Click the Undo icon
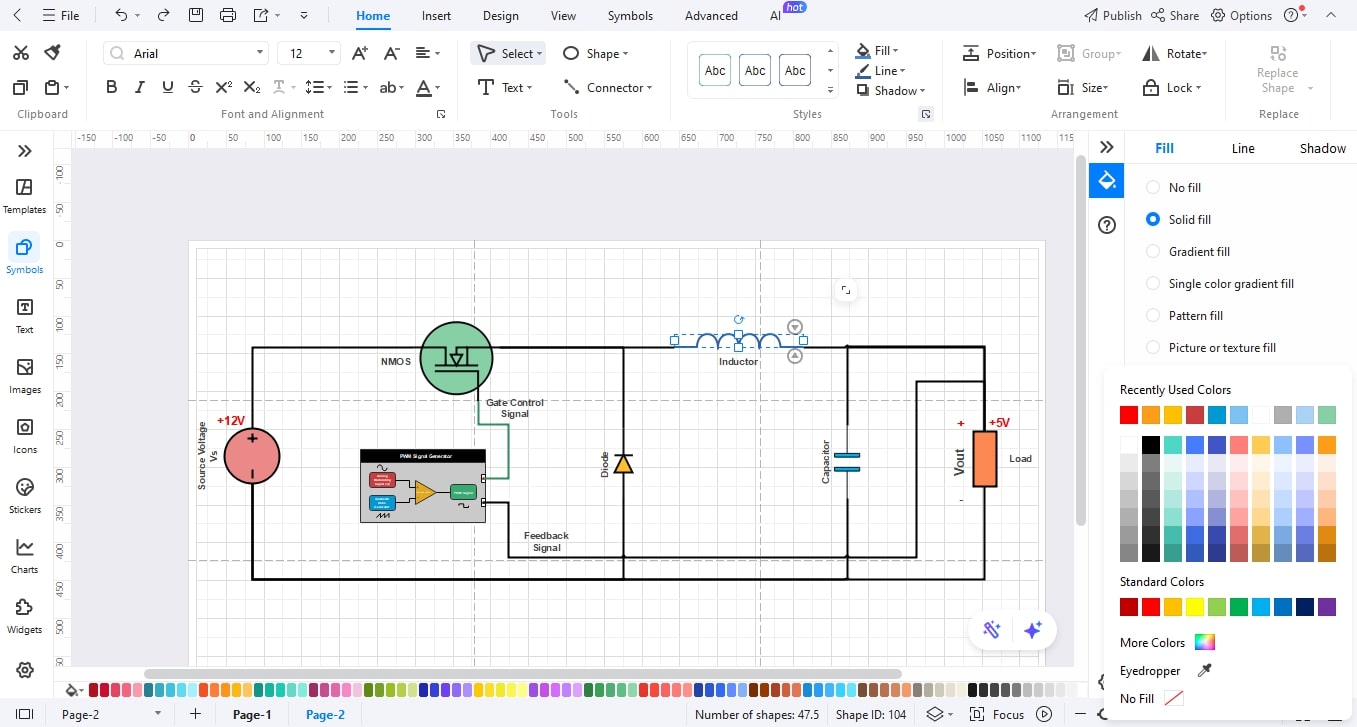This screenshot has height=727, width=1357. [120, 15]
